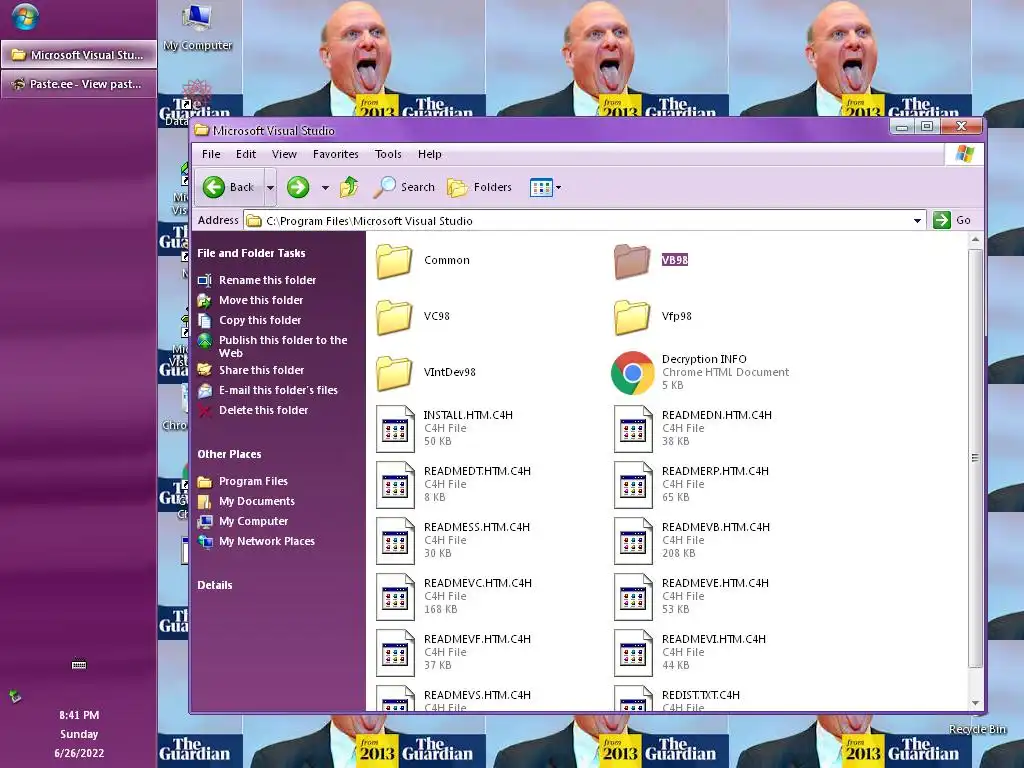Go to My Documents in Other Places
1024x768 pixels.
pos(257,502)
